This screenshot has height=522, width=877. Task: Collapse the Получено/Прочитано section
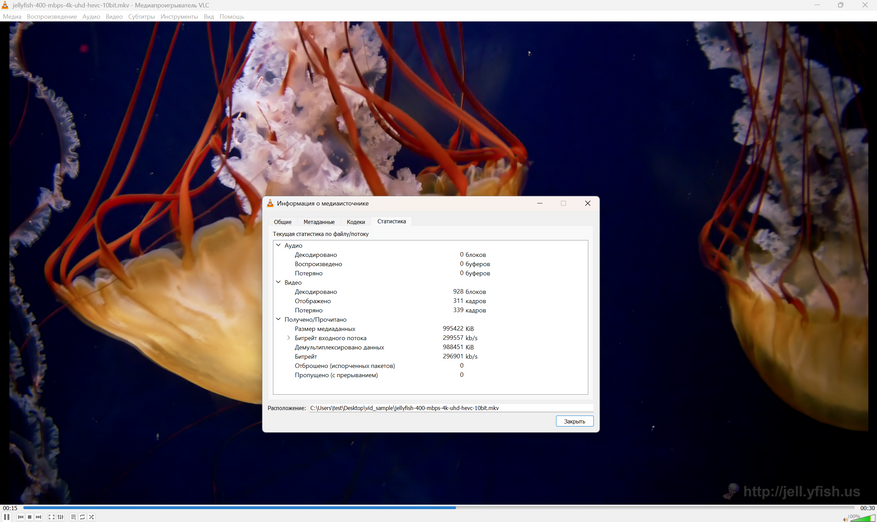point(278,320)
